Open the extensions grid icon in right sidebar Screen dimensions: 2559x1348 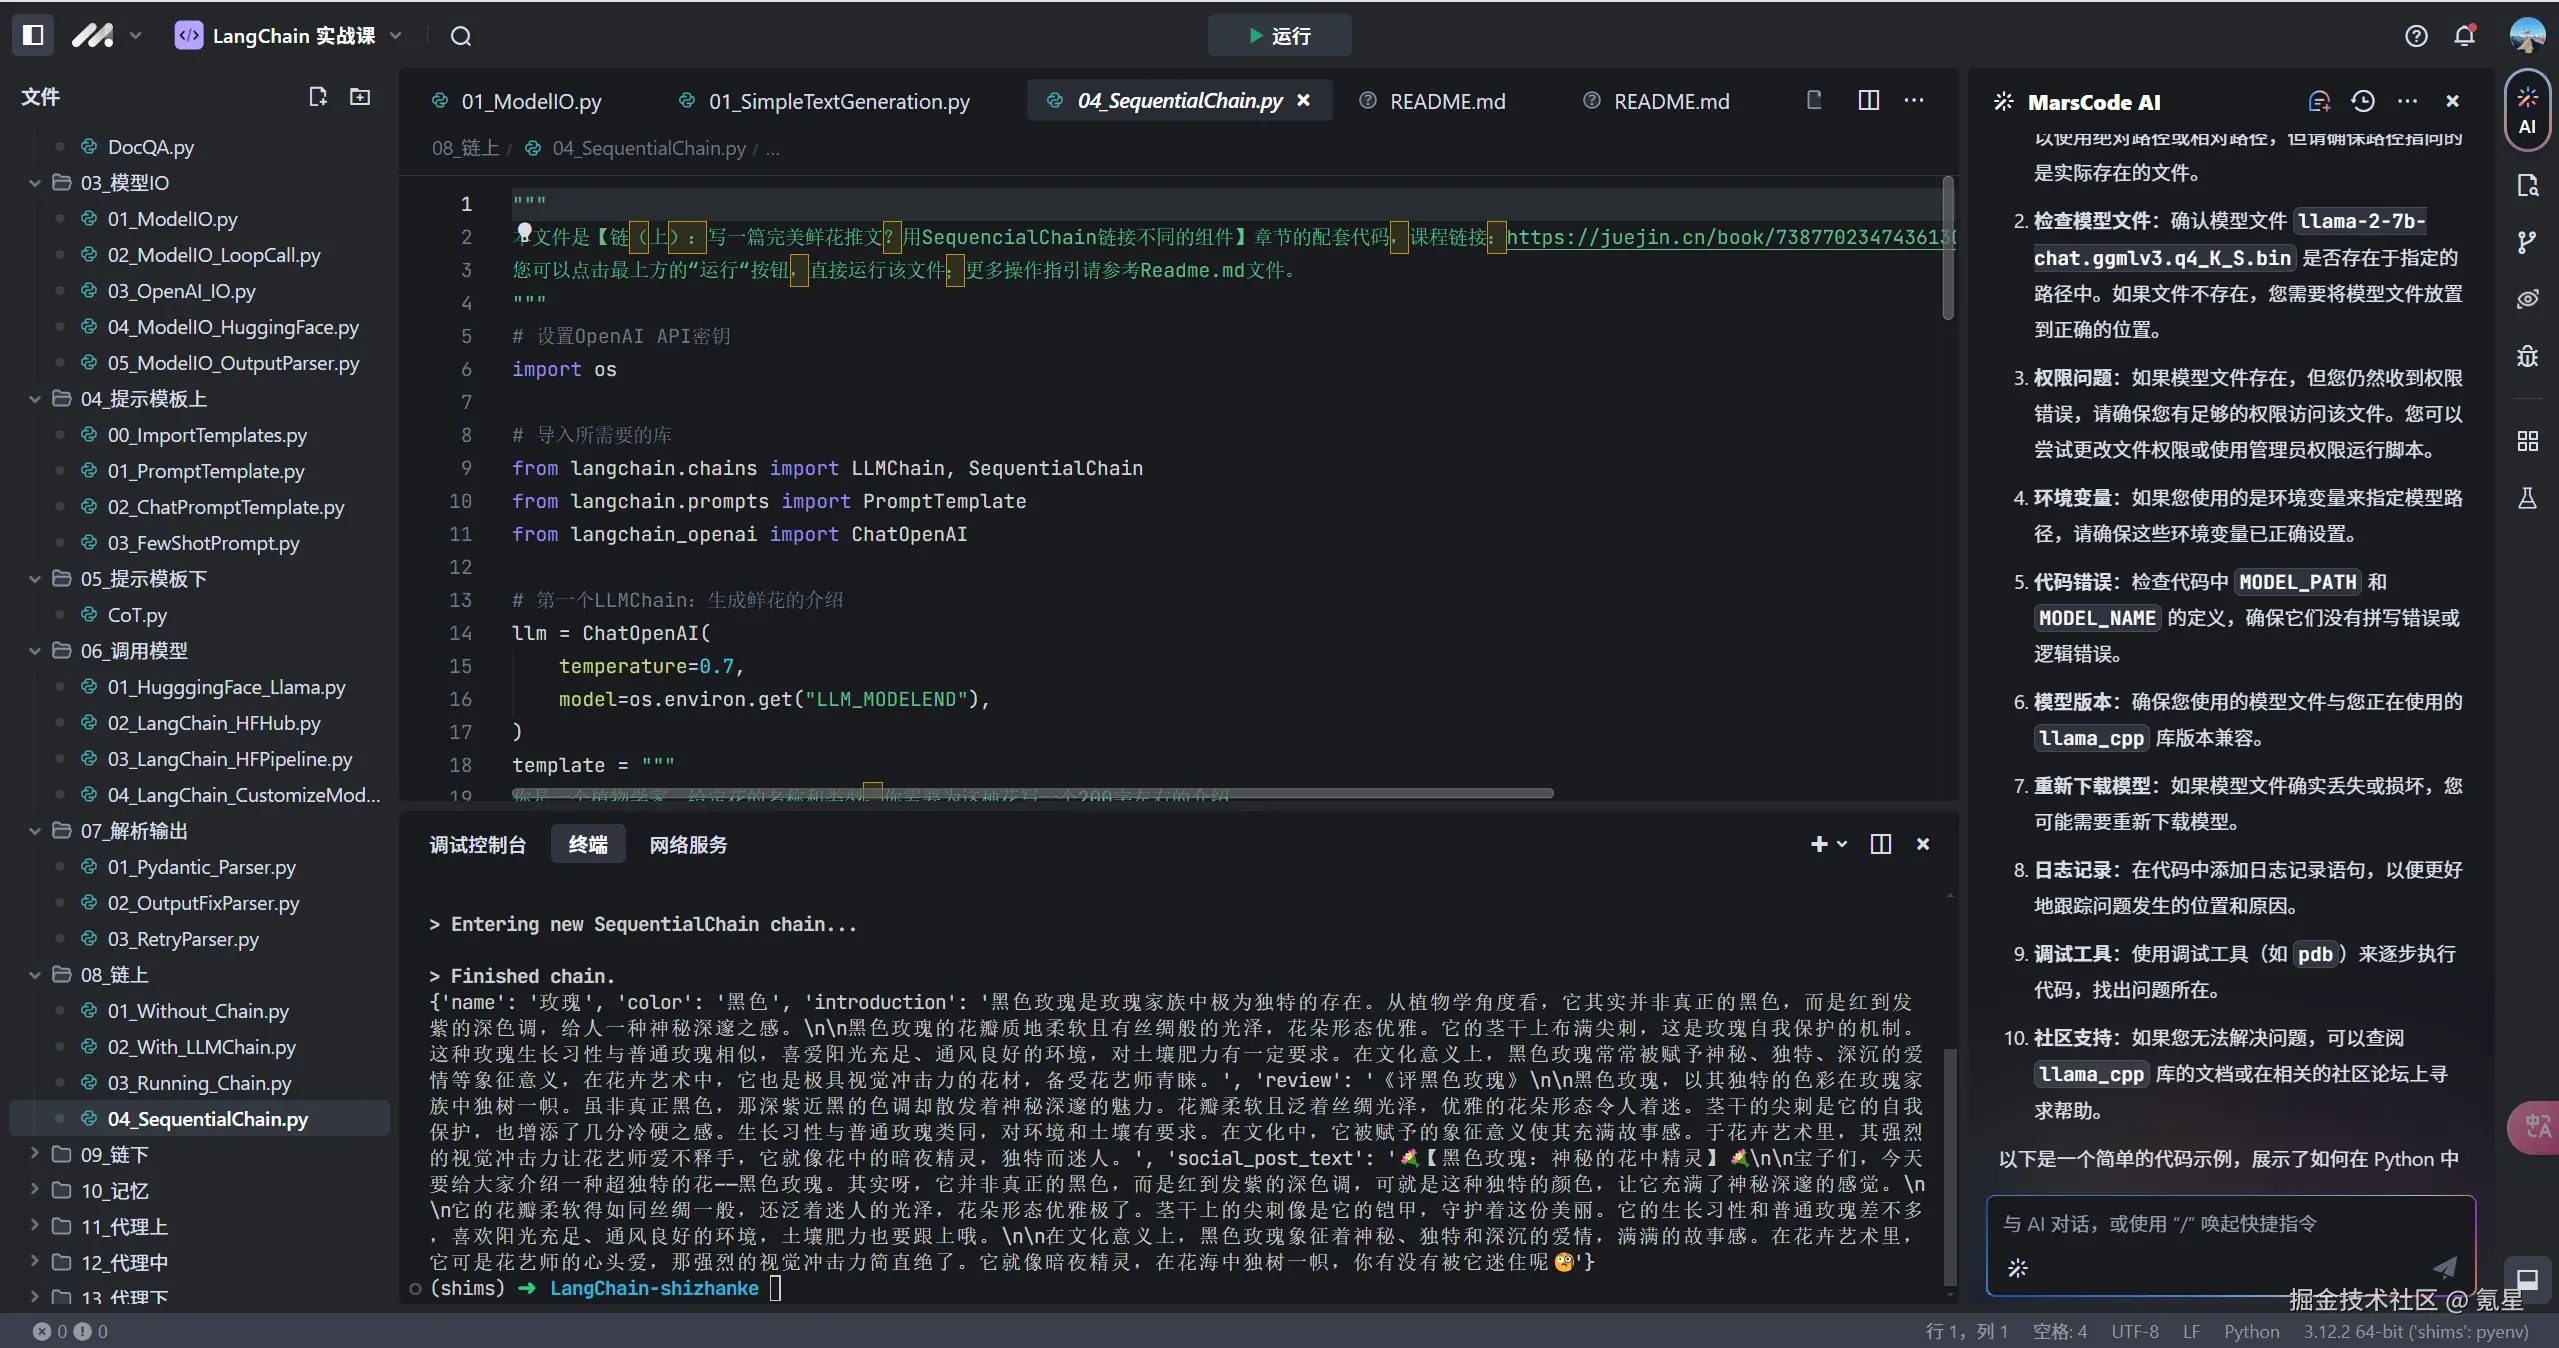pos(2527,441)
